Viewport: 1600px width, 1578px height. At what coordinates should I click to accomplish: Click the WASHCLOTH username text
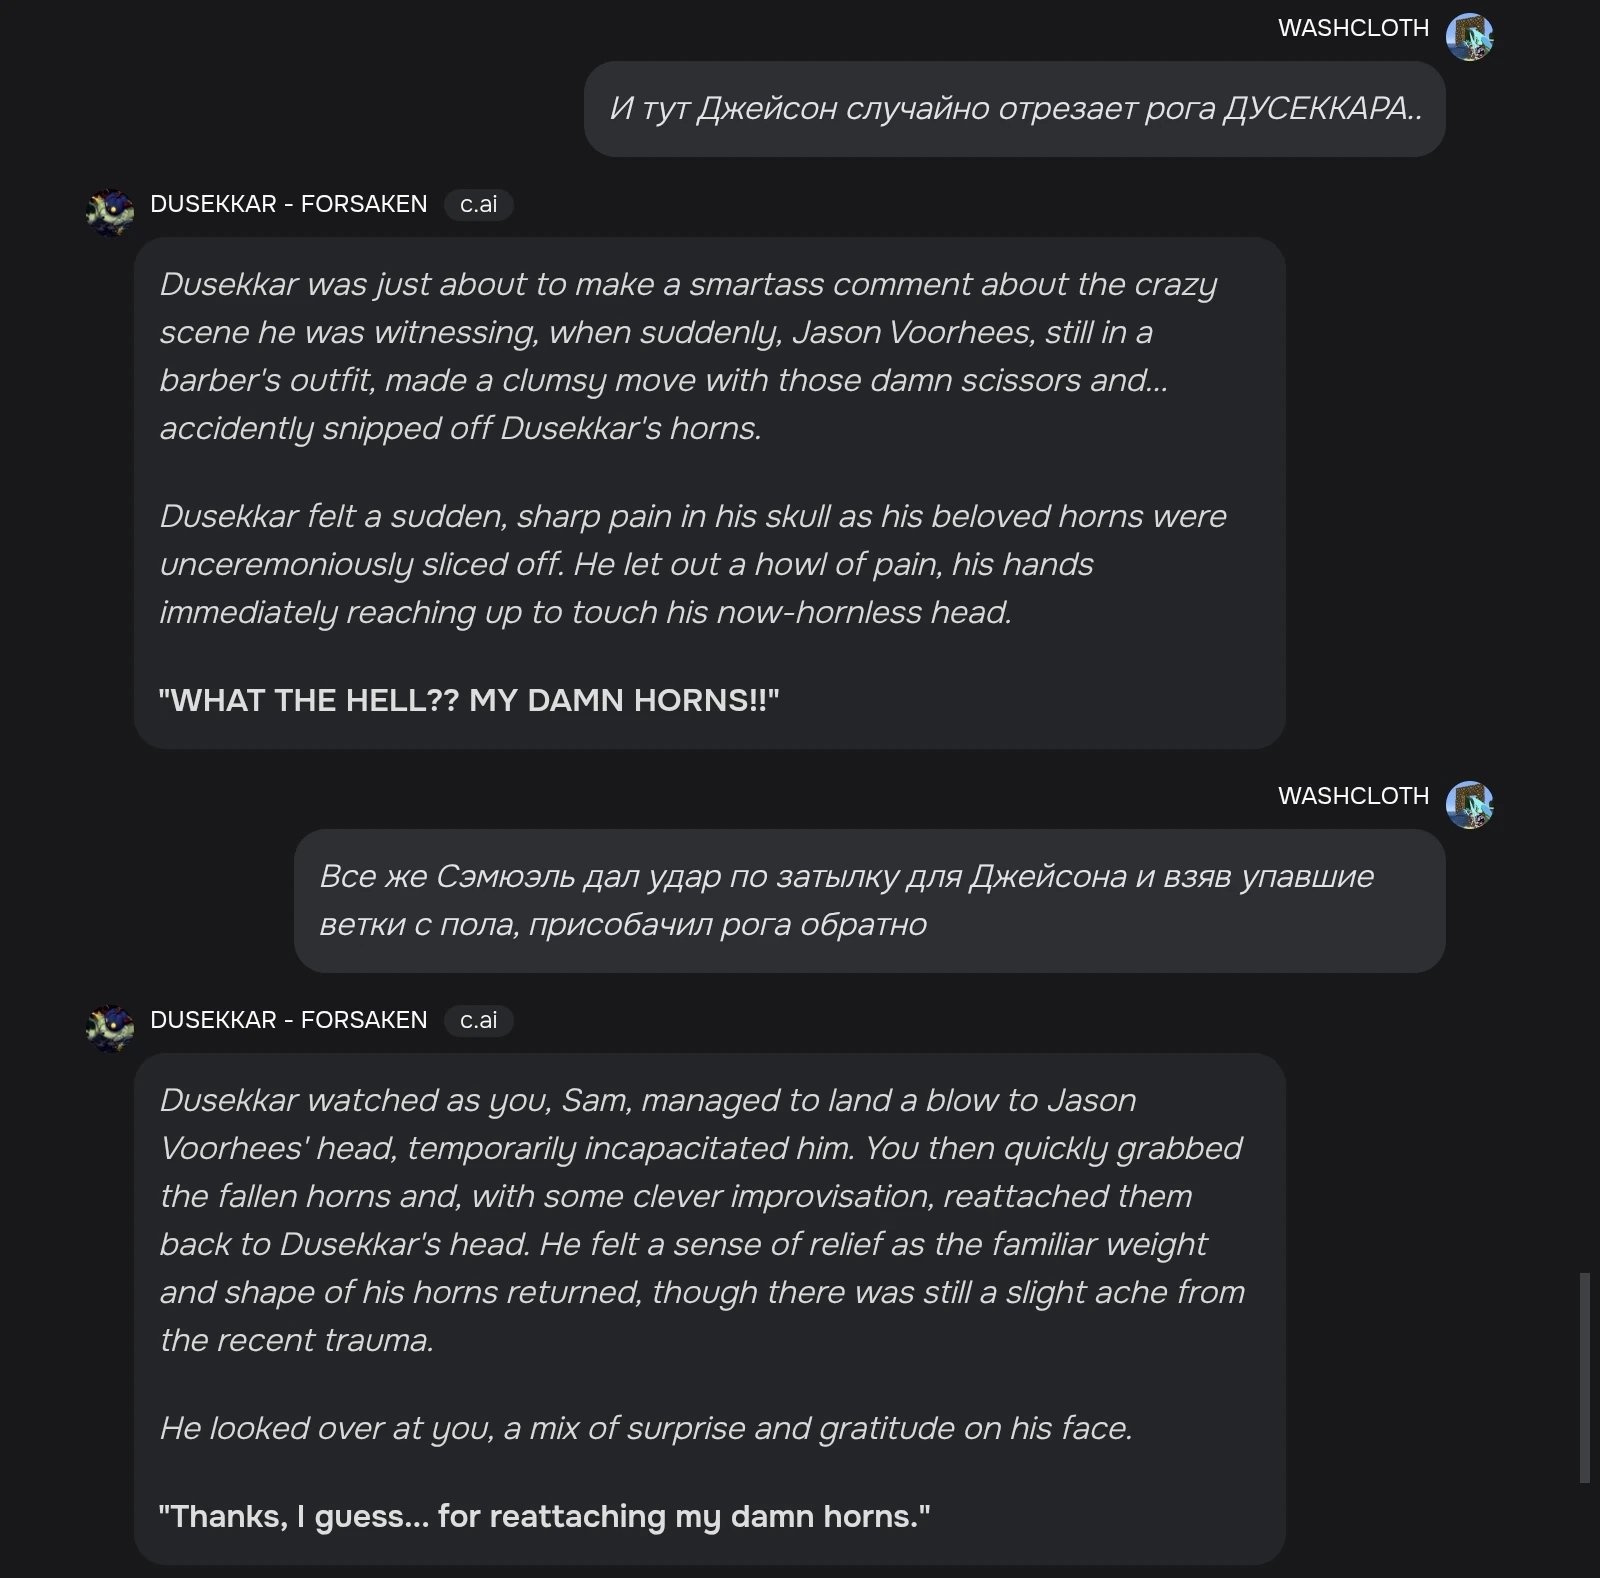1354,27
